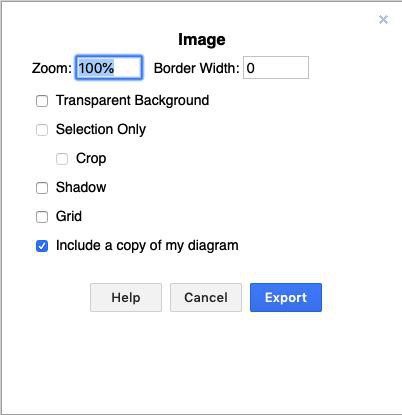Viewport: 402px width, 415px height.
Task: Tick the Selection Only checkbox
Action: 42,130
